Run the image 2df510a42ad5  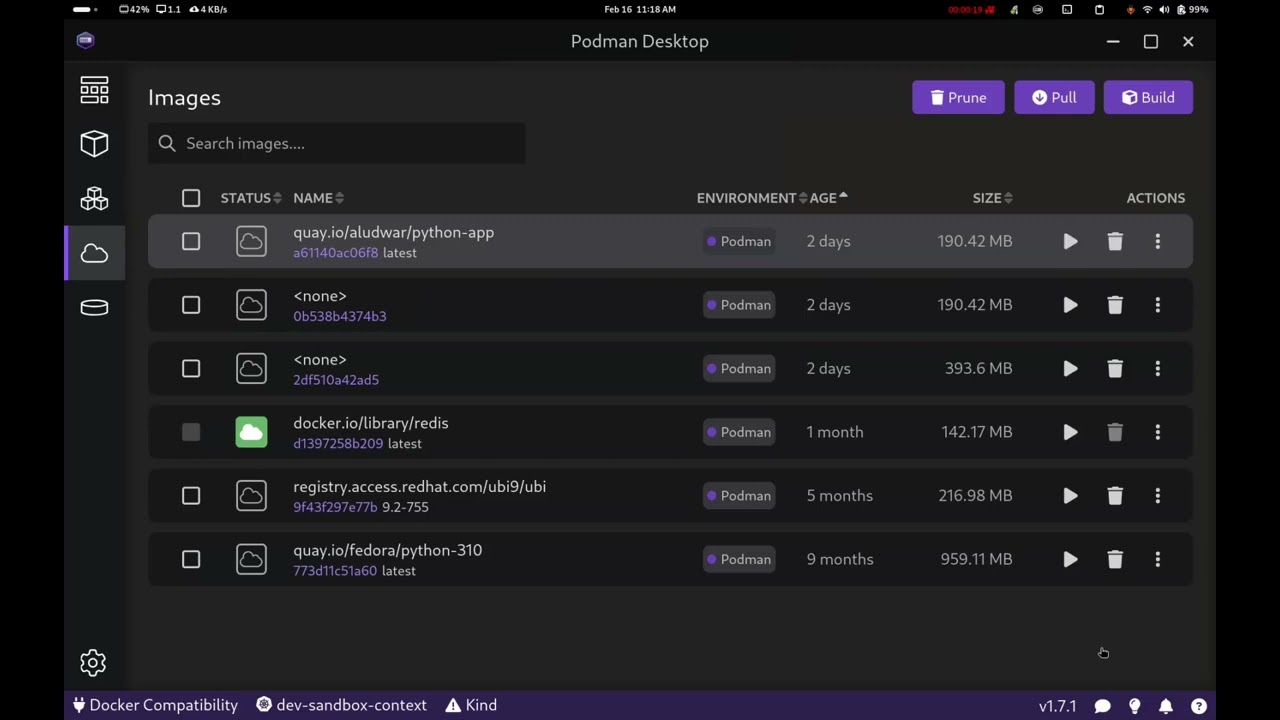click(1070, 368)
